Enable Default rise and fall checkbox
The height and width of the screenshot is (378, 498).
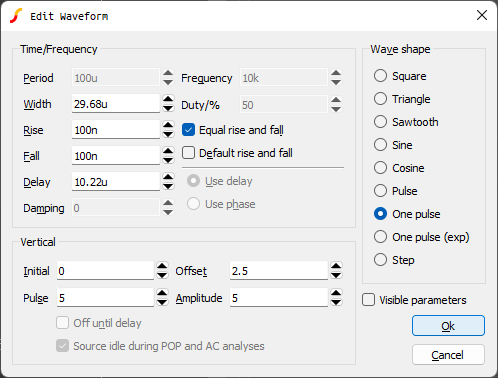tap(188, 153)
